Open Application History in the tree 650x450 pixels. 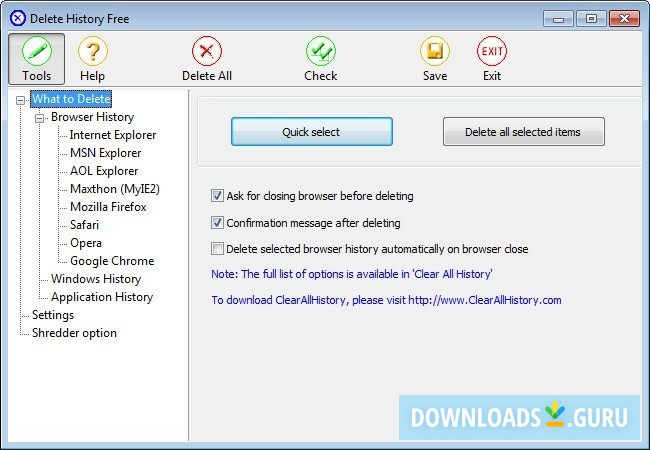pyautogui.click(x=102, y=297)
